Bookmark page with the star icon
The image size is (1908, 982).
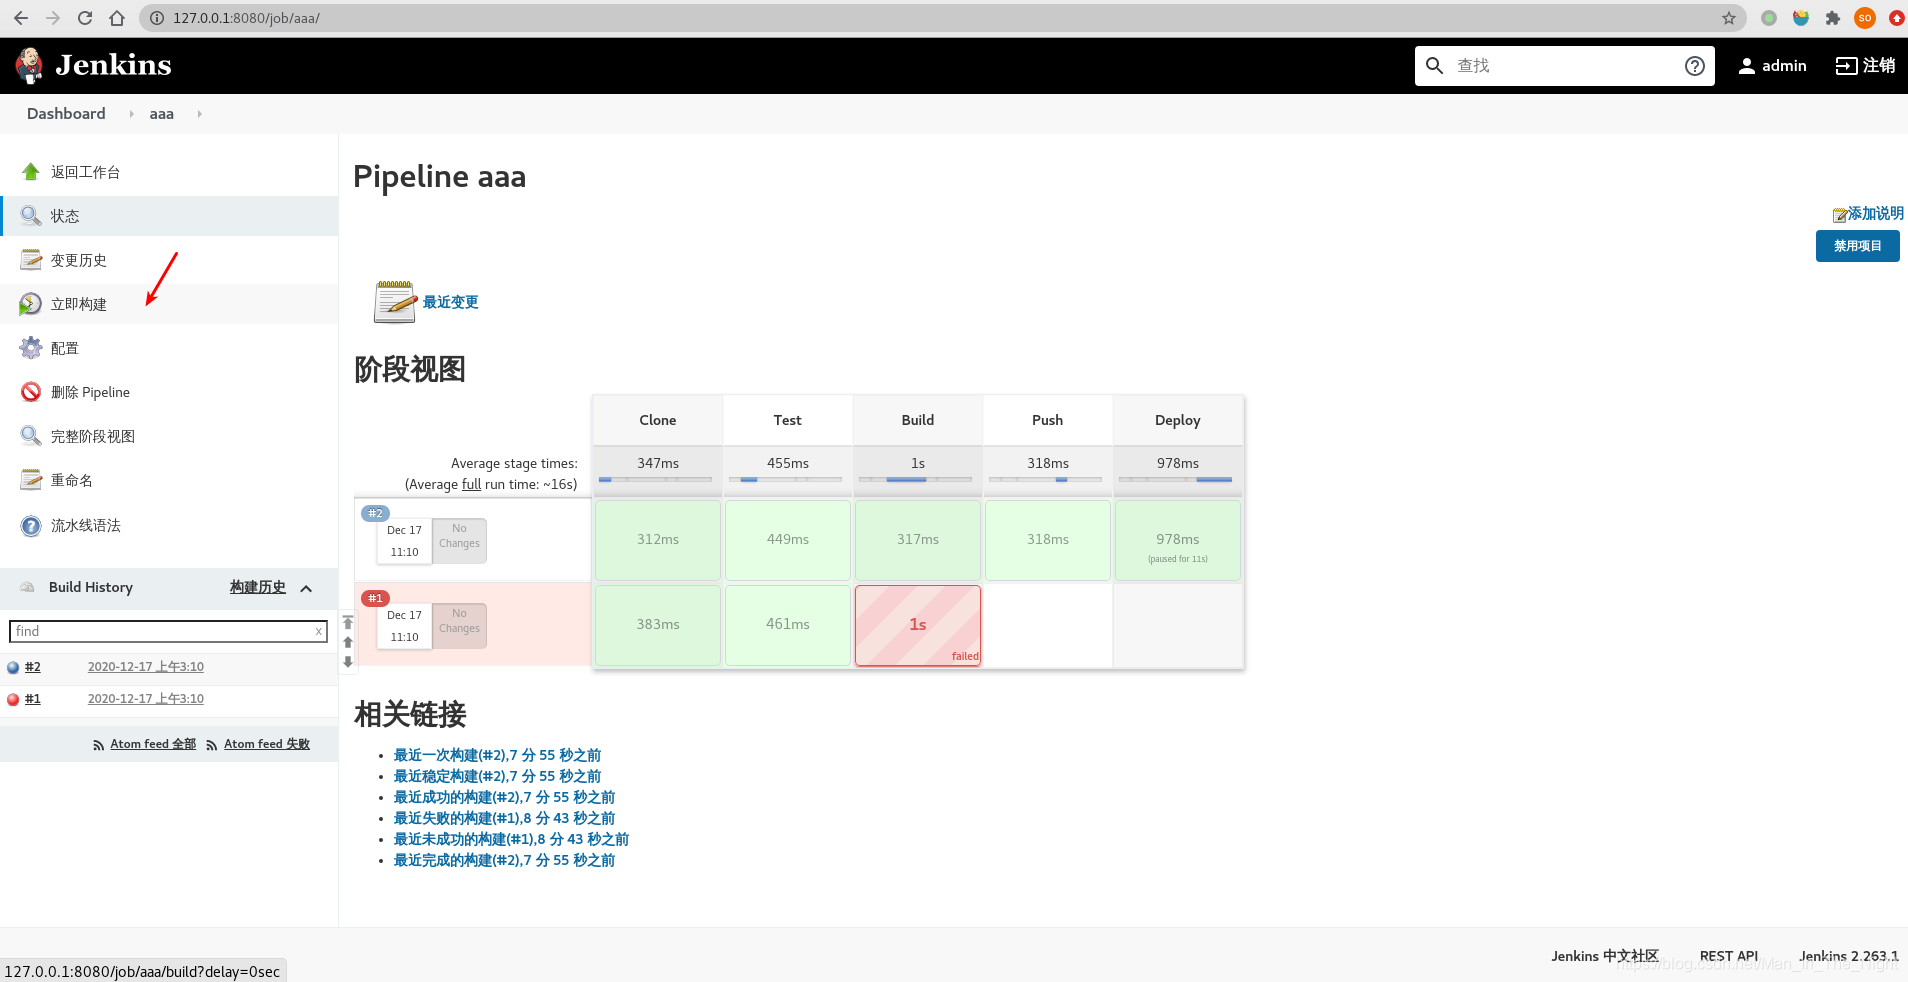tap(1729, 18)
